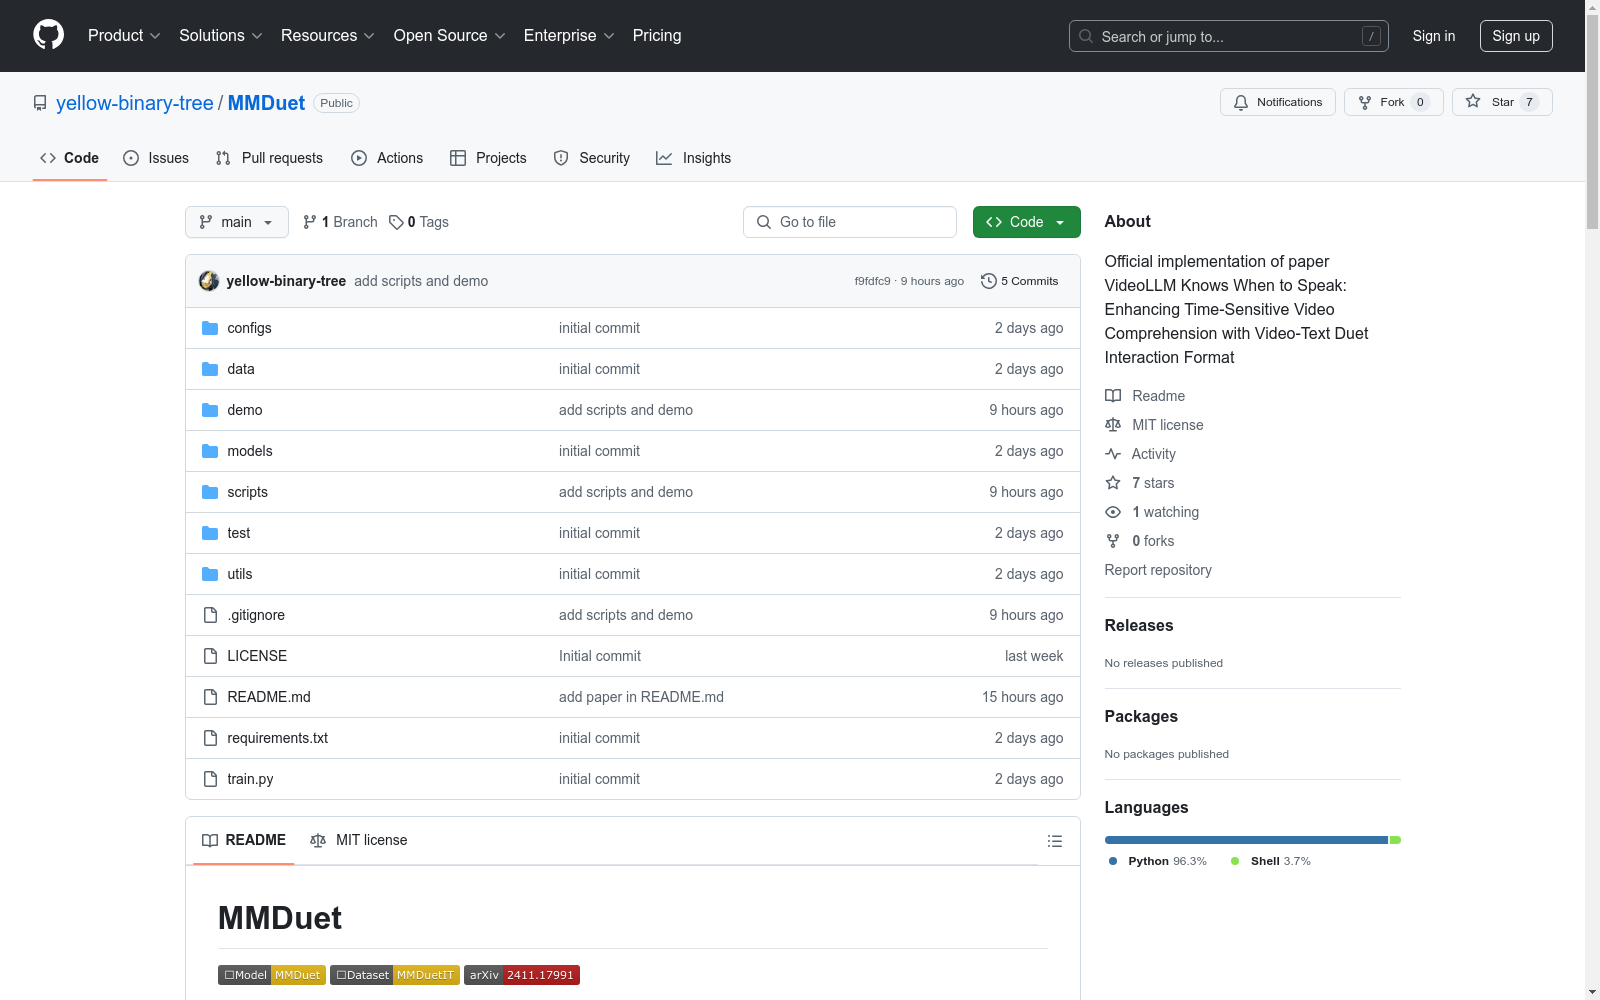The width and height of the screenshot is (1600, 1000).
Task: Click the Python 96.3% language entry
Action: point(1158,861)
